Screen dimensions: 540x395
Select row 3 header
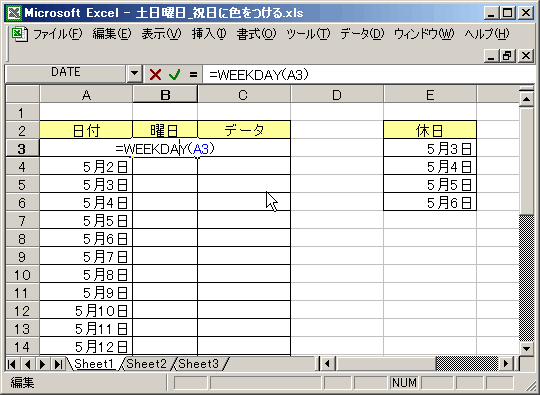click(x=22, y=148)
